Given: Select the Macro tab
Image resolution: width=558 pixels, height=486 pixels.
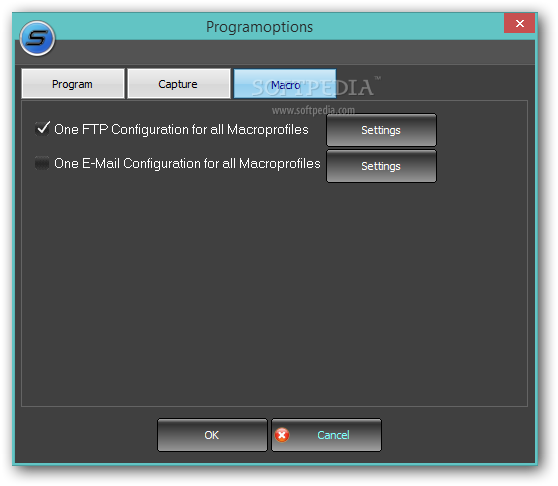Looking at the screenshot, I should click(x=285, y=84).
